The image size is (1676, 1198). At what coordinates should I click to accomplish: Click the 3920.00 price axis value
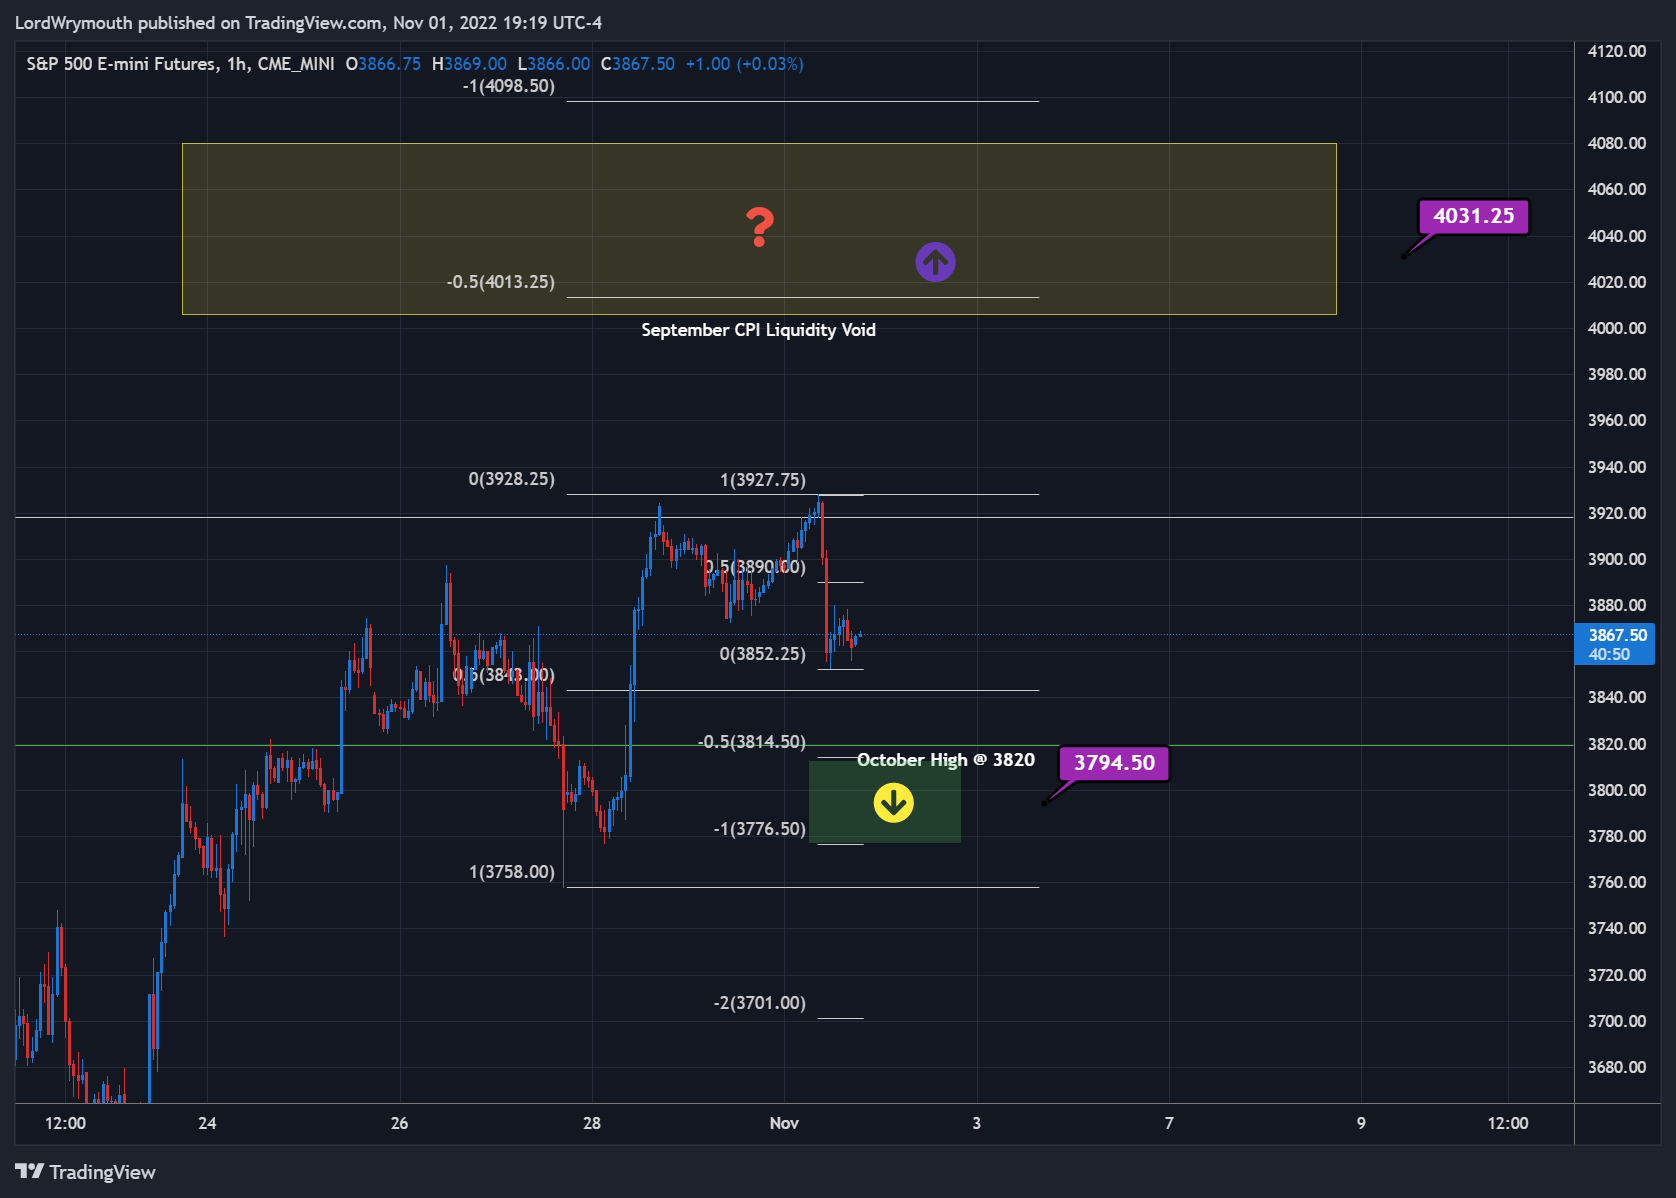pos(1617,513)
